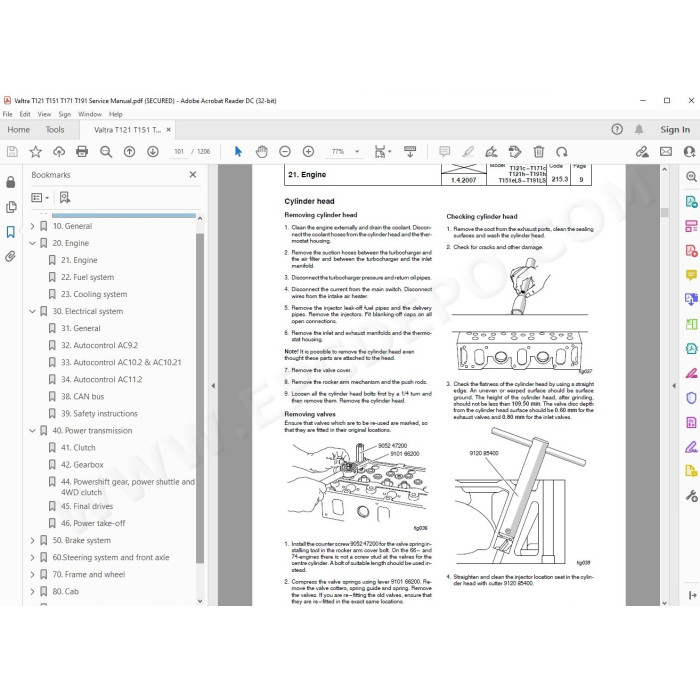Image resolution: width=700 pixels, height=700 pixels.
Task: Go to next page arrow
Action: pyautogui.click(x=153, y=152)
